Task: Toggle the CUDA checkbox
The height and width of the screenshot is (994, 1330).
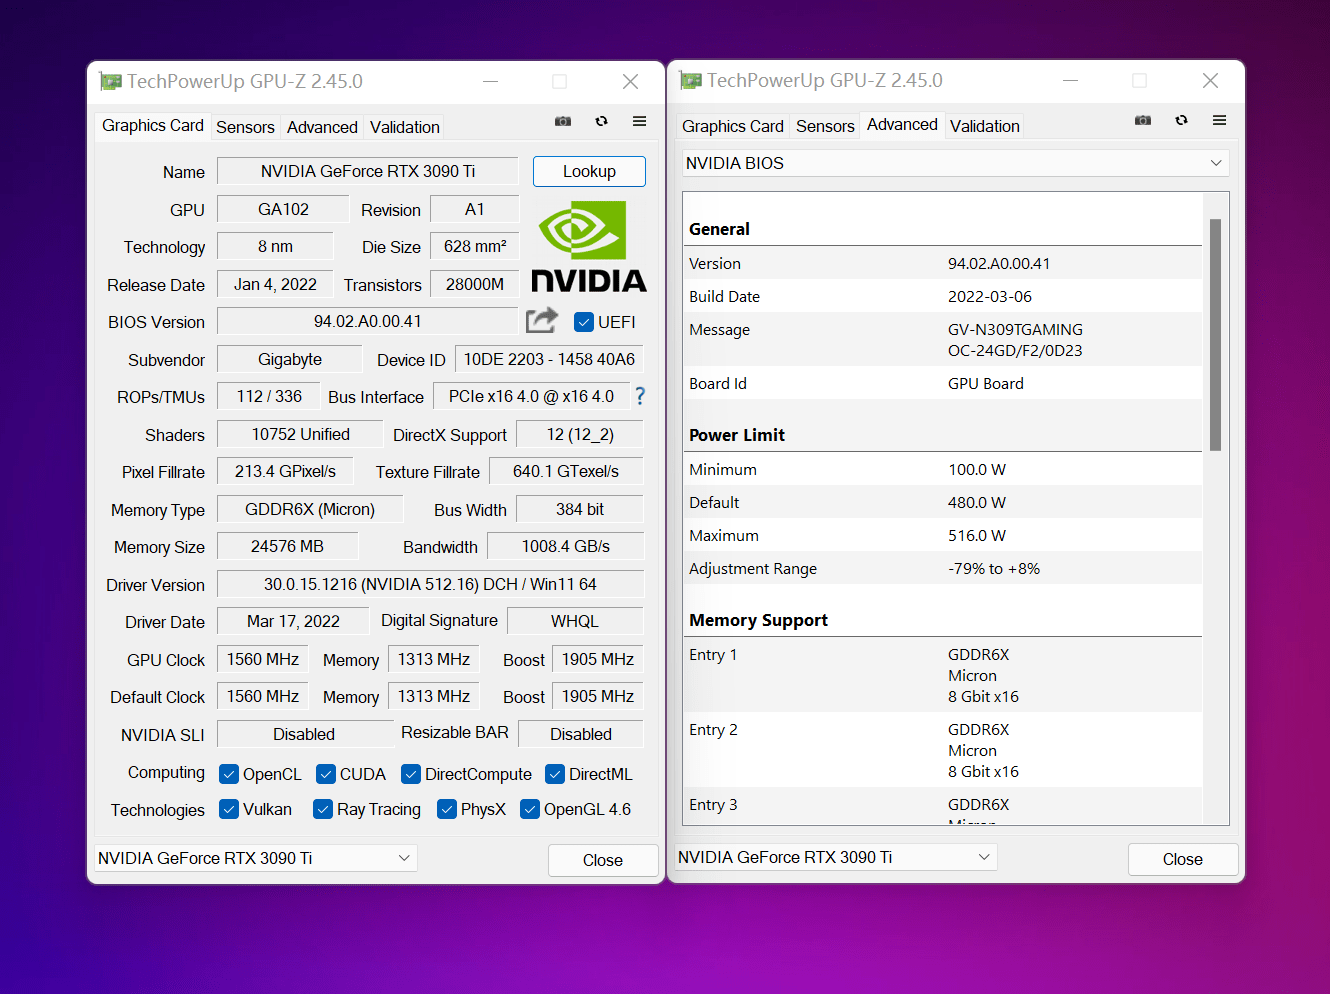Action: (326, 774)
